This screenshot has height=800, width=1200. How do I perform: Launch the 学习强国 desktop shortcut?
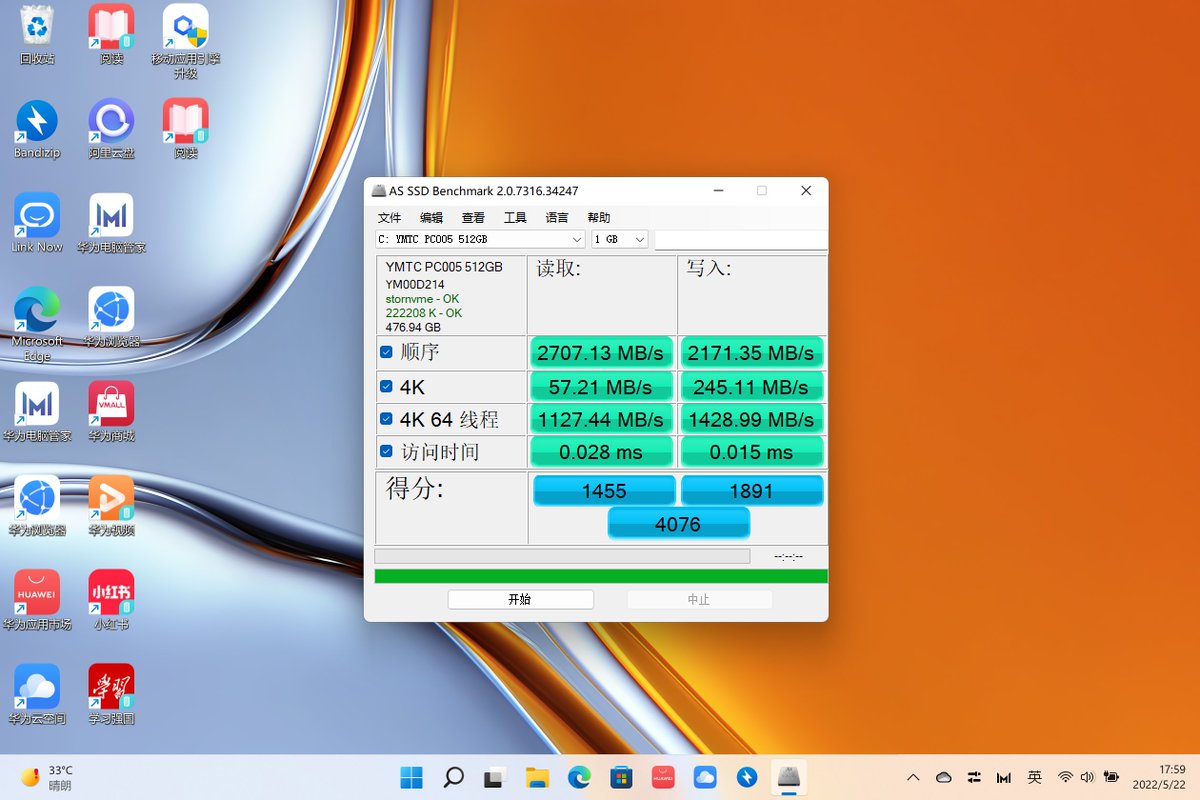[111, 694]
